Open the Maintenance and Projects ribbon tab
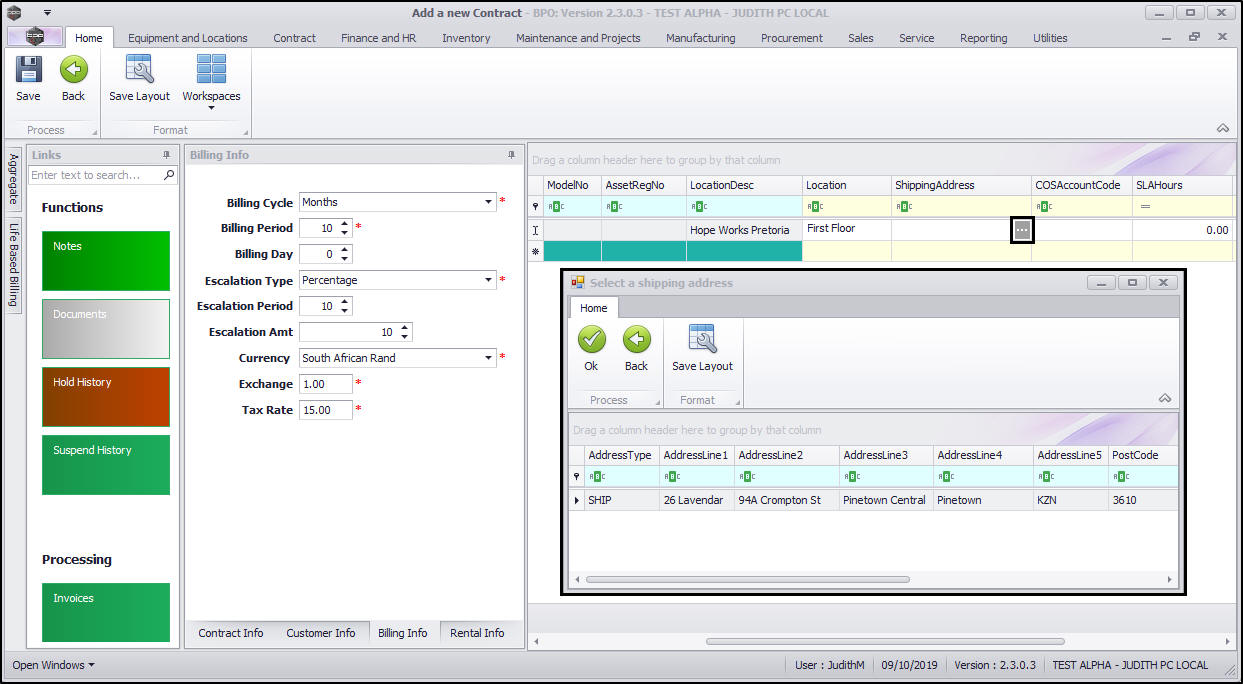This screenshot has width=1243, height=684. (578, 38)
